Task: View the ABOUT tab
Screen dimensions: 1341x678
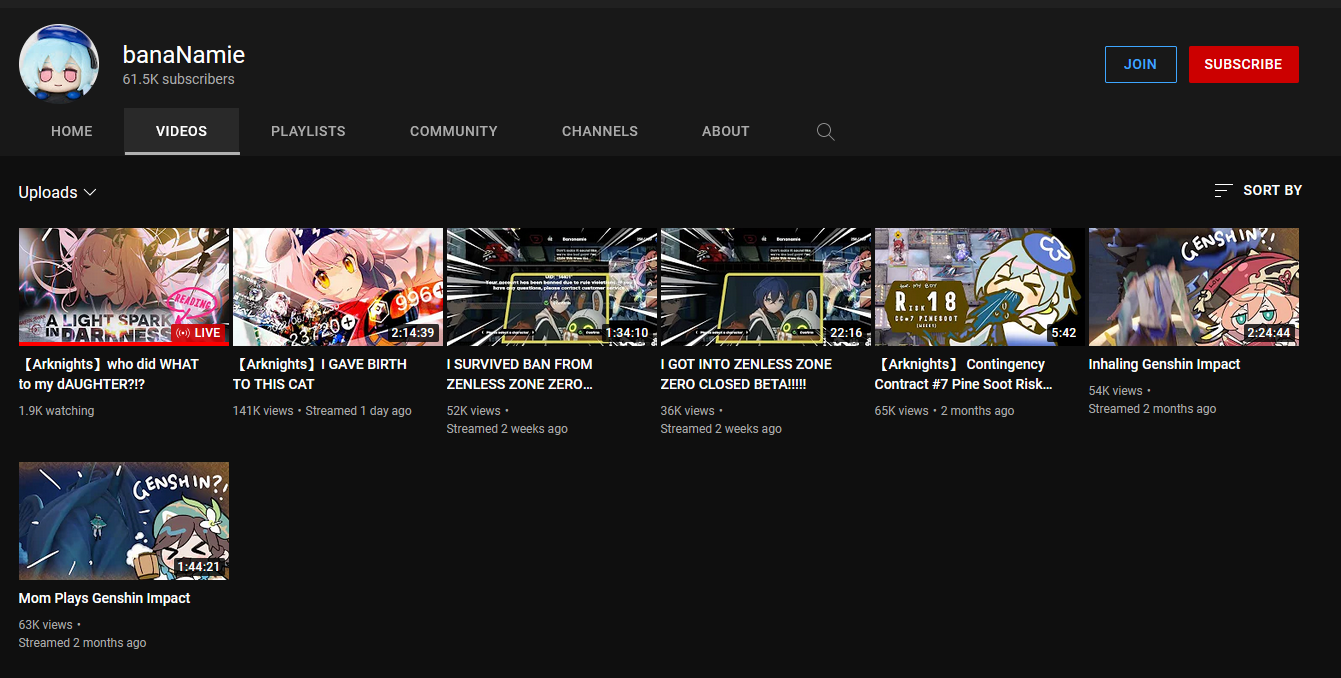Action: tap(725, 131)
